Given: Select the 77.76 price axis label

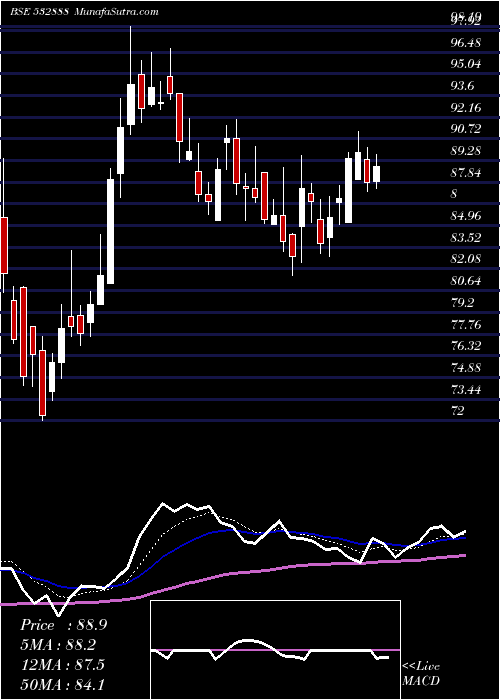Looking at the screenshot, I should tap(466, 324).
